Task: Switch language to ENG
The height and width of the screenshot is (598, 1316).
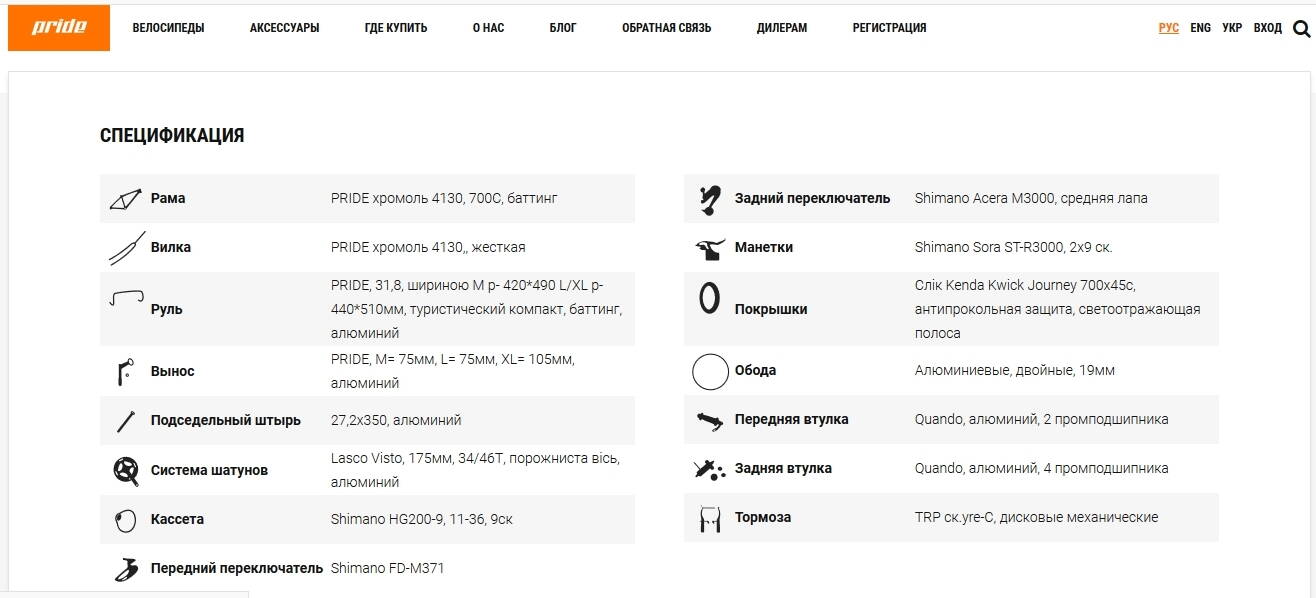Action: pos(1200,28)
